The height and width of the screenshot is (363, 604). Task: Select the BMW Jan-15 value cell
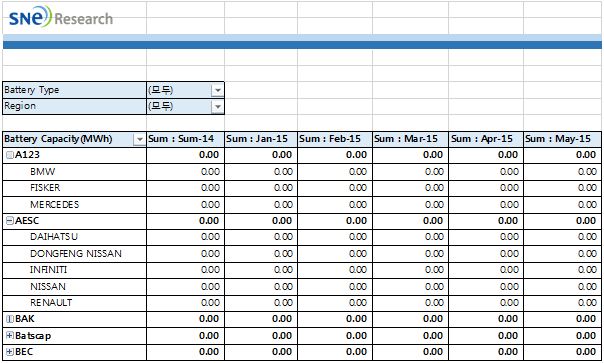pos(261,171)
